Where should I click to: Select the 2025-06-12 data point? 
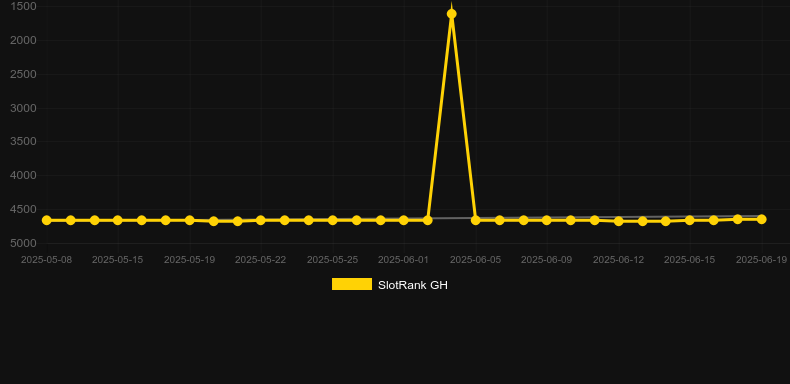tap(619, 221)
